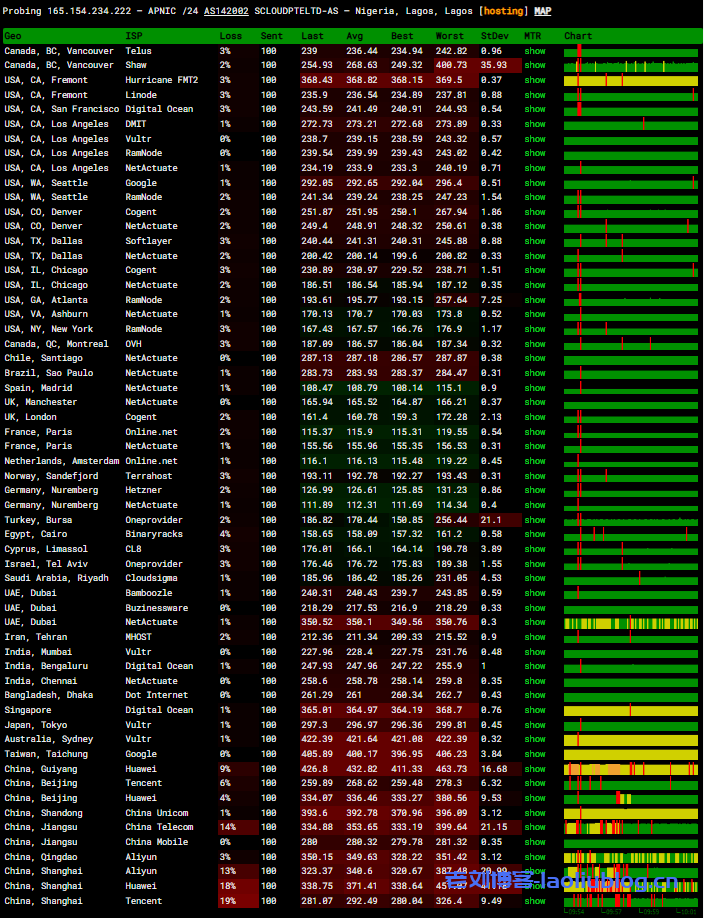Click the latency chart for Vancouver Shaw
Viewport: 704px width, 918px height.
click(x=630, y=66)
